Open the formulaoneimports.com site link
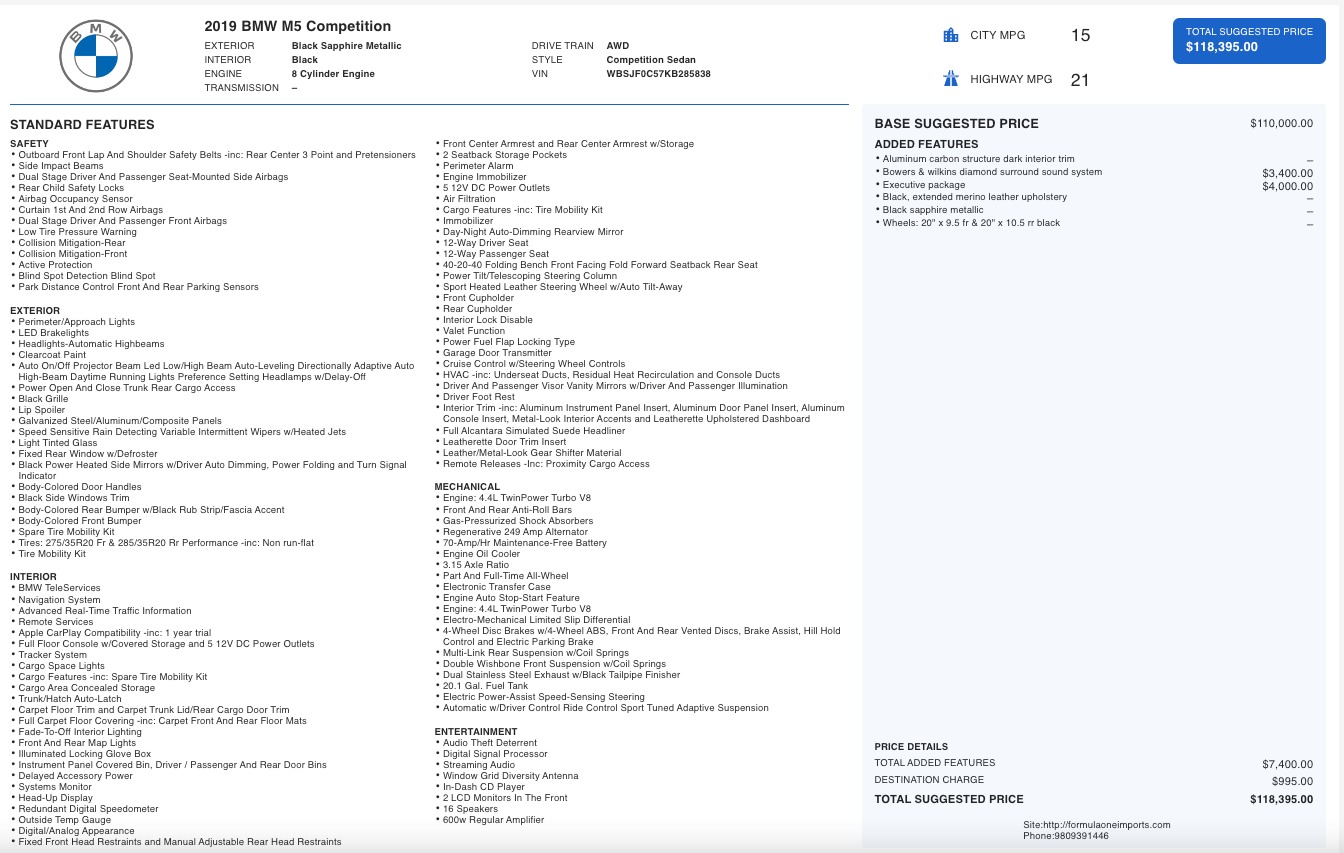Viewport: 1344px width, 853px height. (x=1106, y=825)
